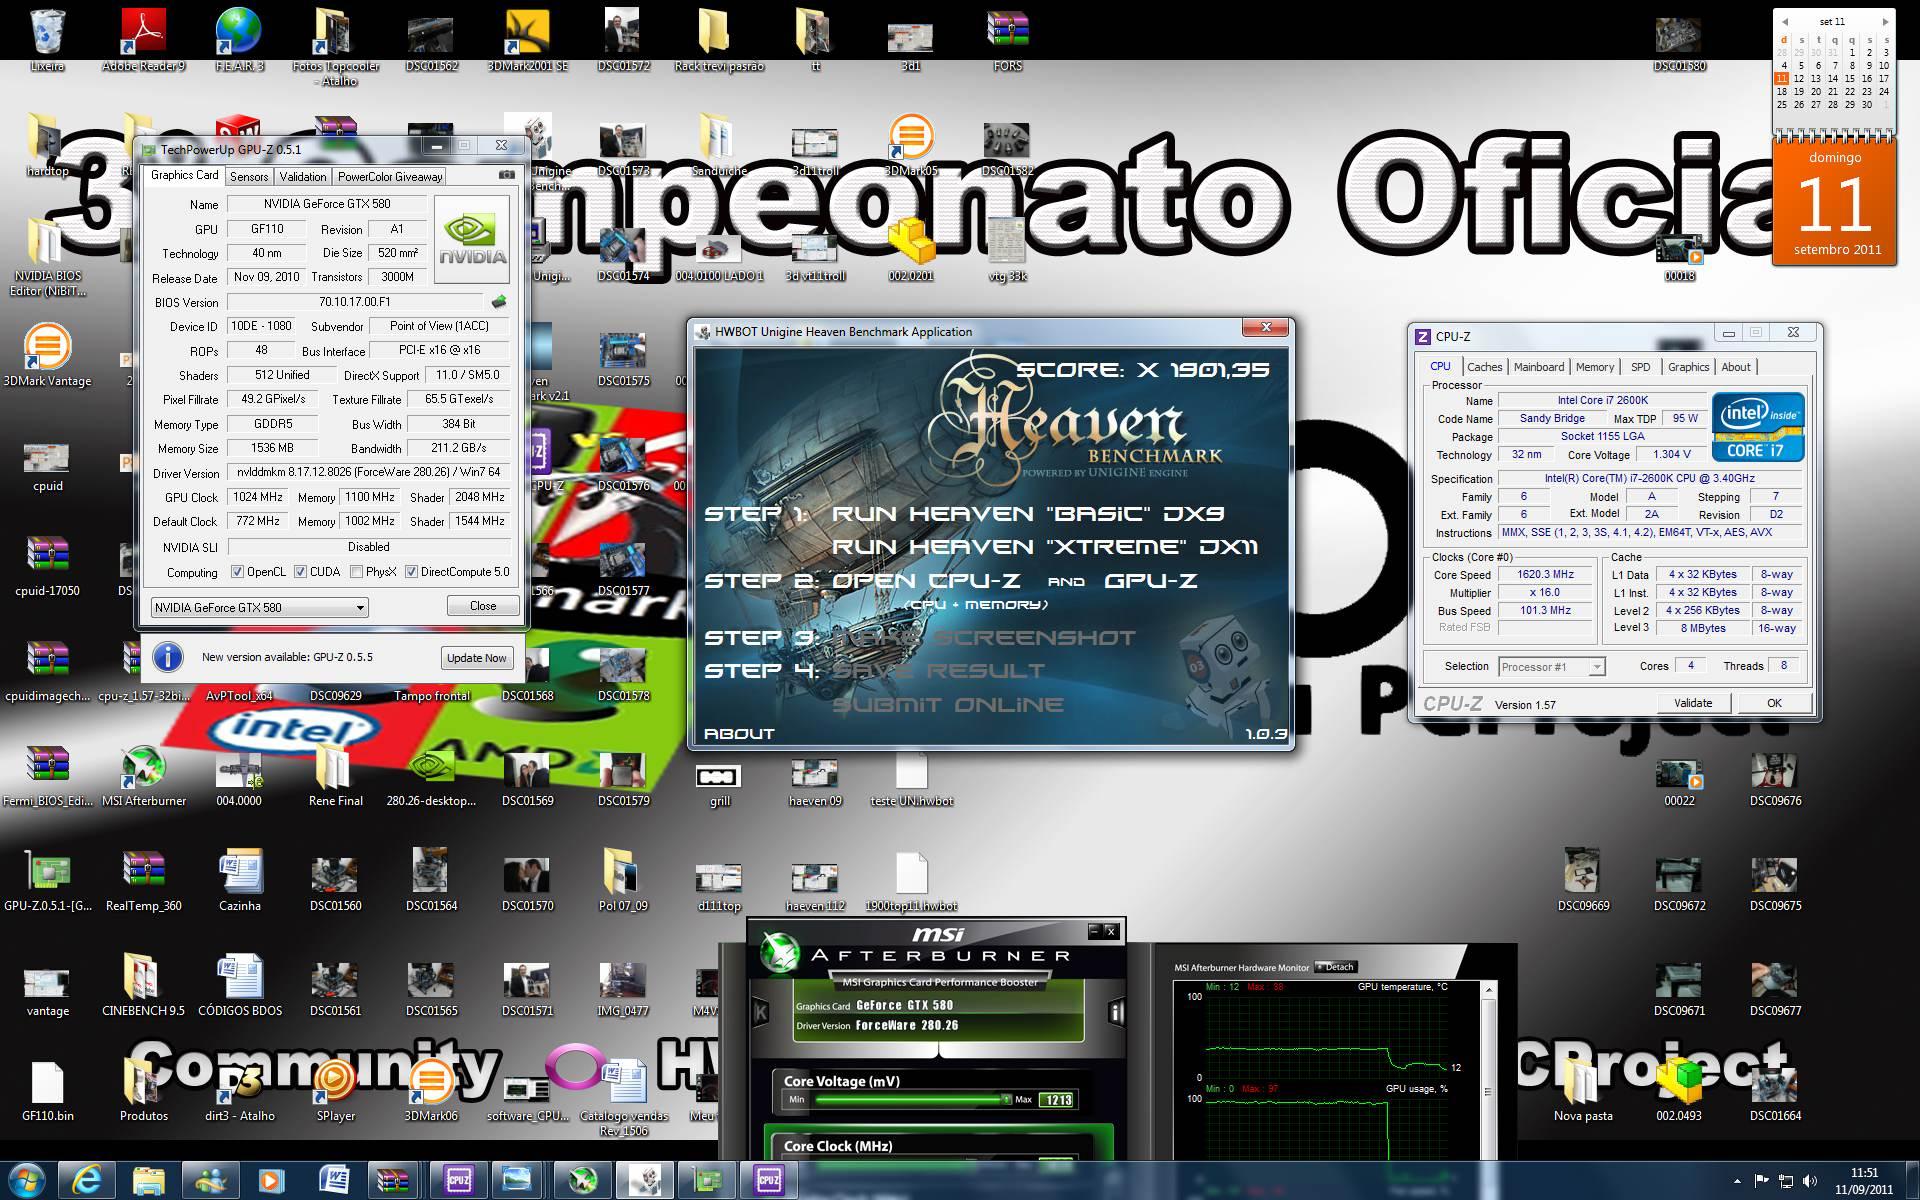Open the About tab in CPU-Z
Image resolution: width=1920 pixels, height=1200 pixels.
[1736, 367]
